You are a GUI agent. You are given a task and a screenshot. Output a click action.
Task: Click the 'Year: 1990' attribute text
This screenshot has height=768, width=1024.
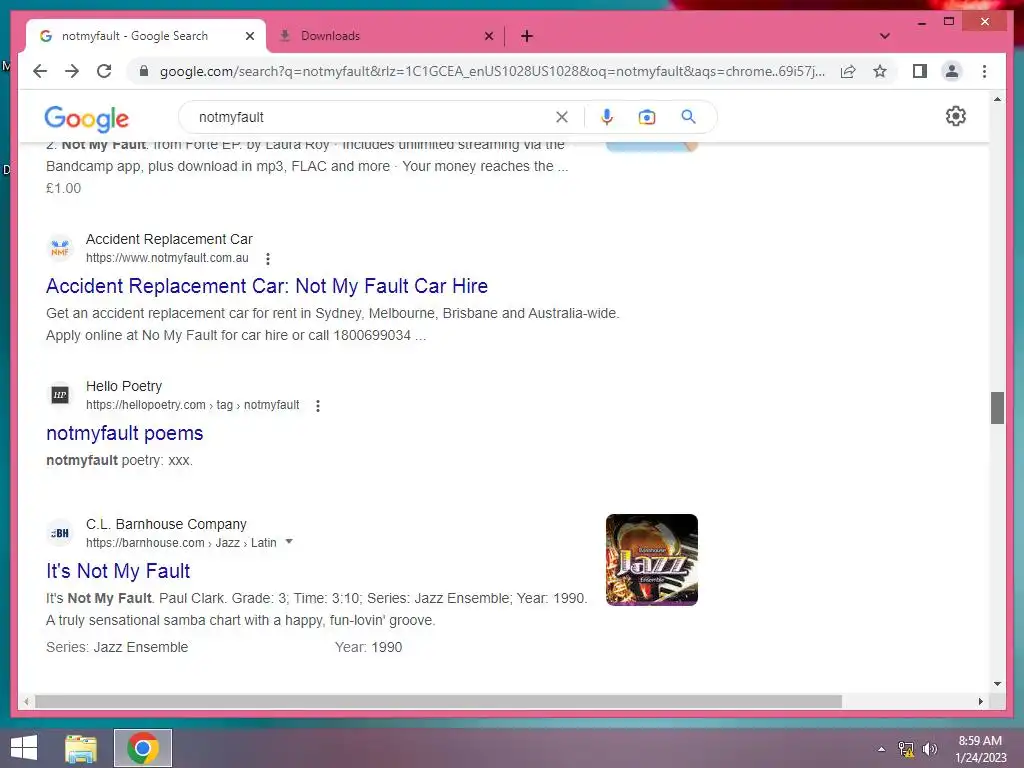pyautogui.click(x=368, y=647)
